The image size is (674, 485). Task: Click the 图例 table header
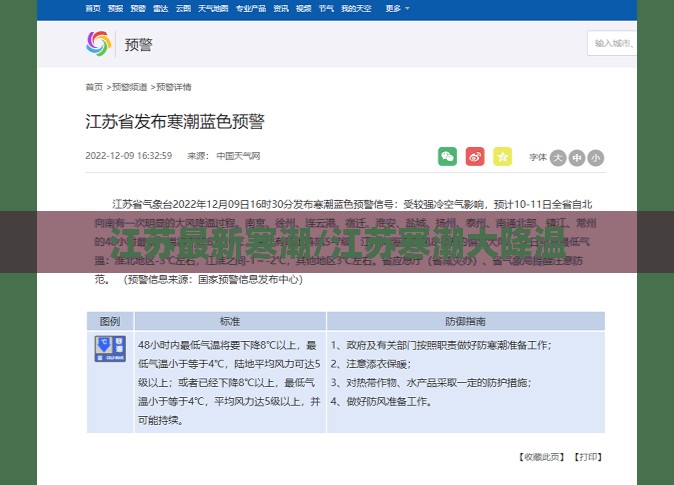[110, 321]
